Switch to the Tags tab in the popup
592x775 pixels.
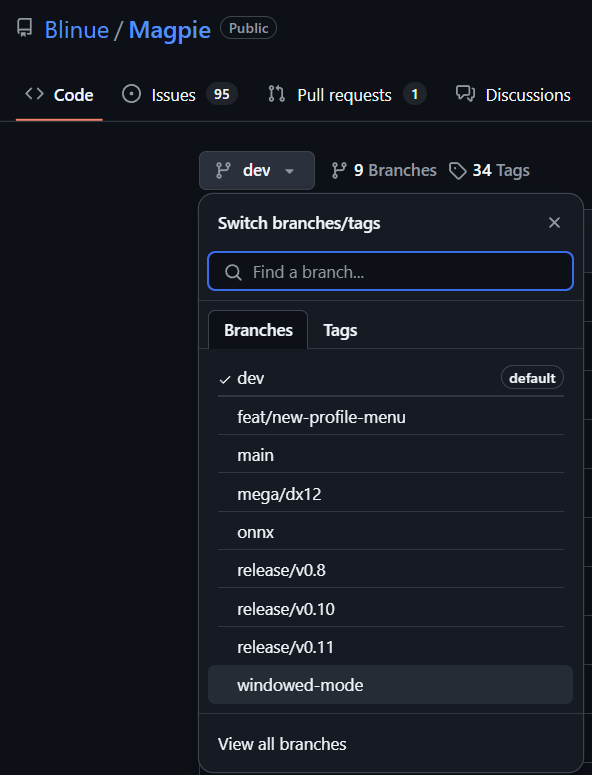340,330
